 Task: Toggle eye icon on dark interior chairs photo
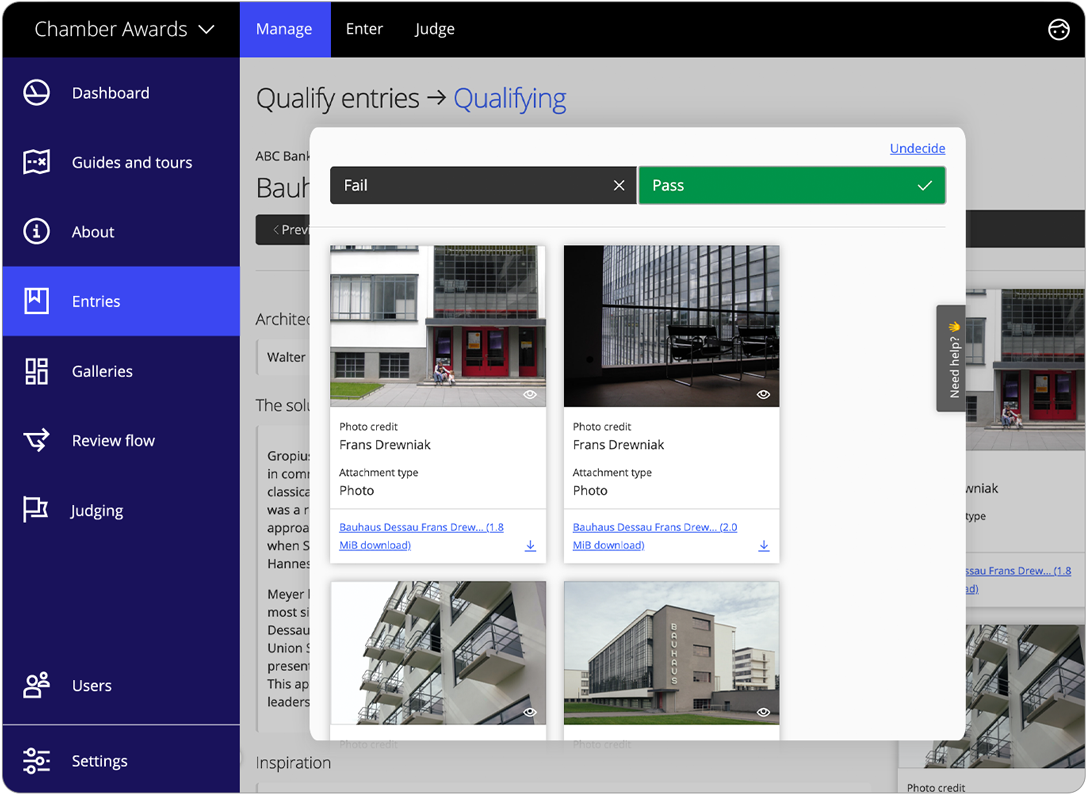[x=763, y=395]
